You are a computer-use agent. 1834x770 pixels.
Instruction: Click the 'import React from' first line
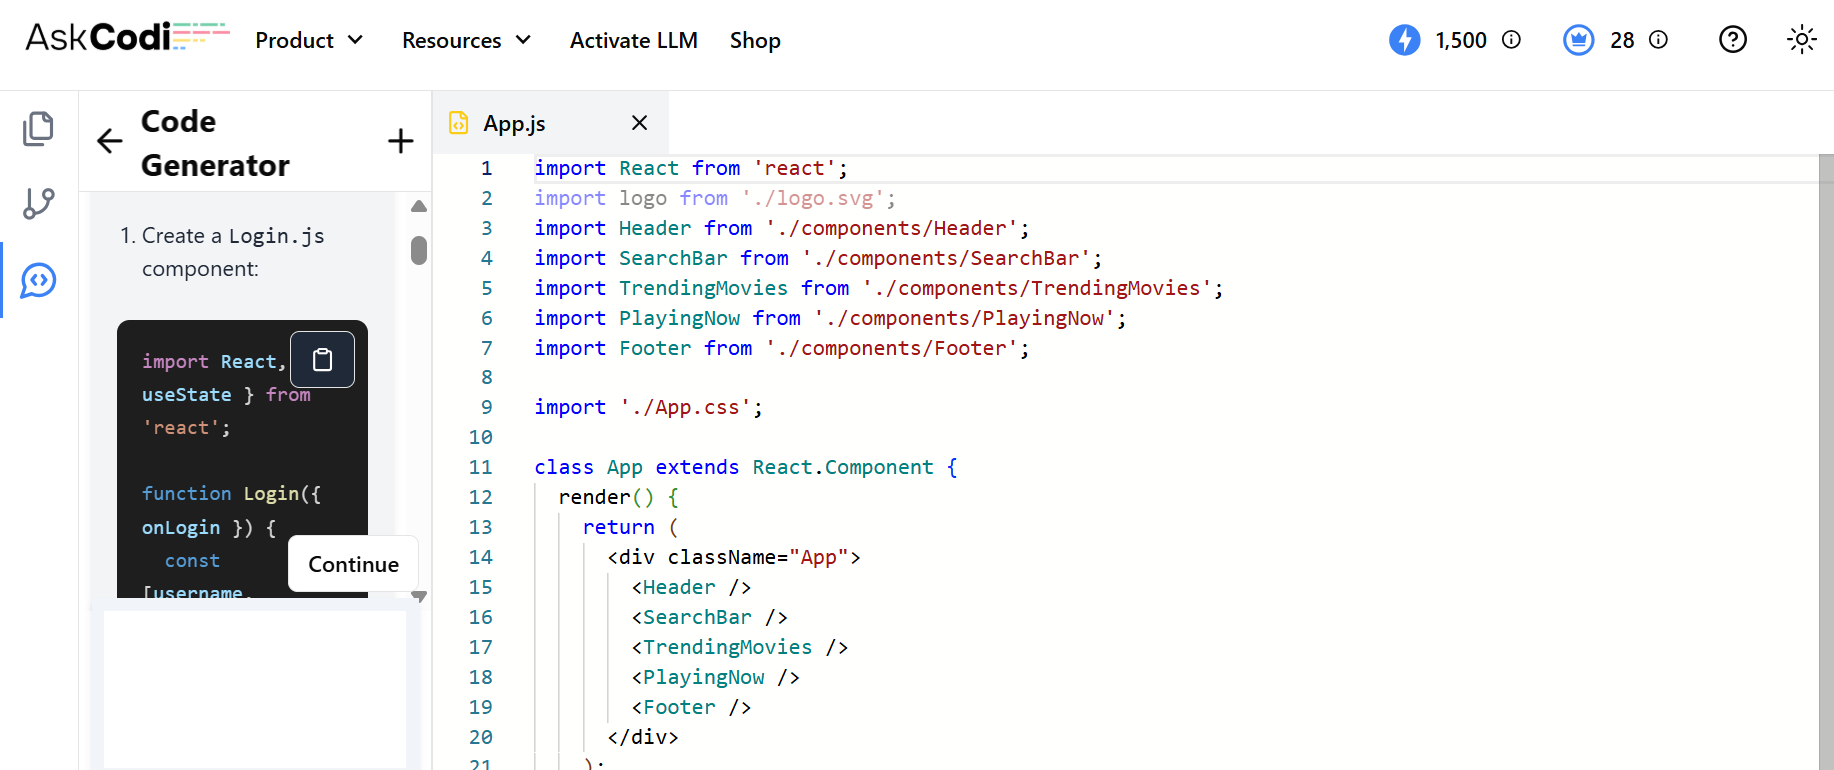691,168
